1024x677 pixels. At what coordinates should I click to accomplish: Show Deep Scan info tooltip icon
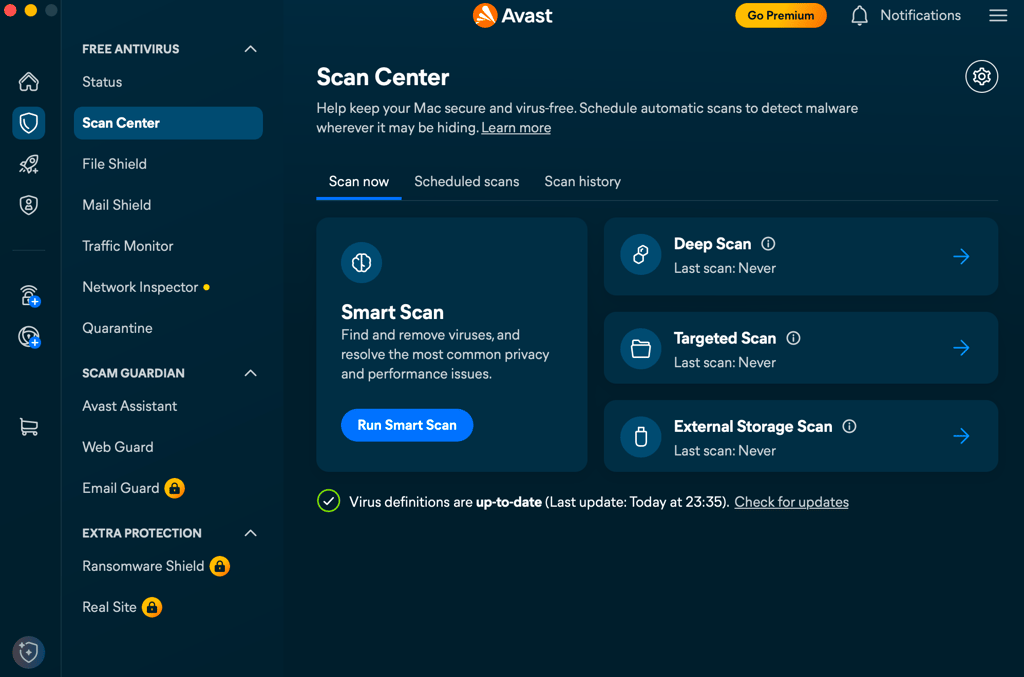768,244
